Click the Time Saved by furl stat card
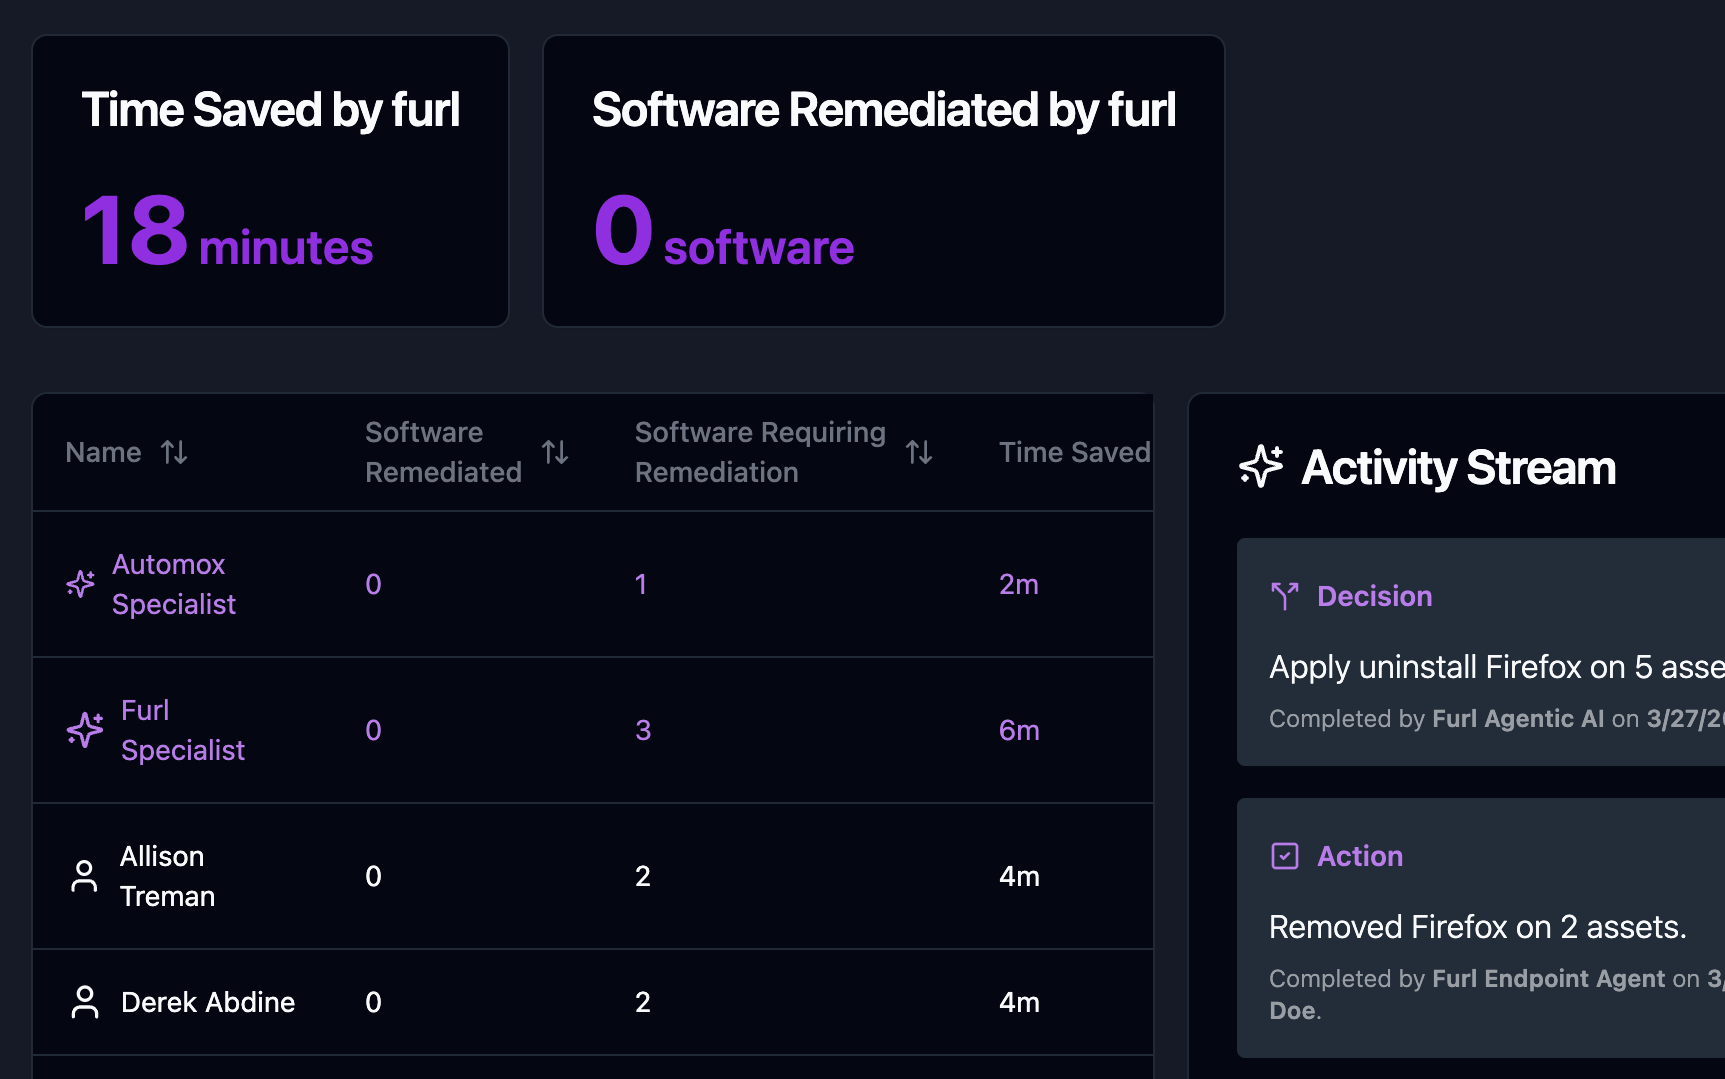 point(270,181)
